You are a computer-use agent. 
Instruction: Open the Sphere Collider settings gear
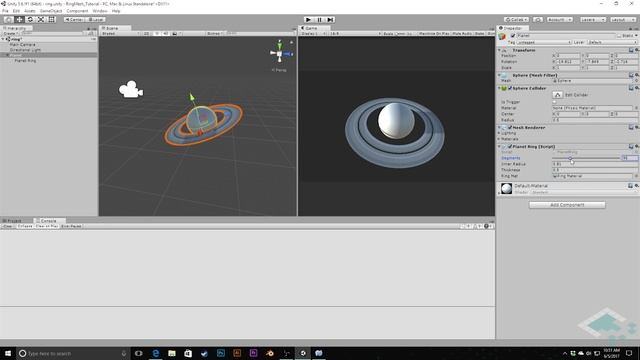point(636,88)
